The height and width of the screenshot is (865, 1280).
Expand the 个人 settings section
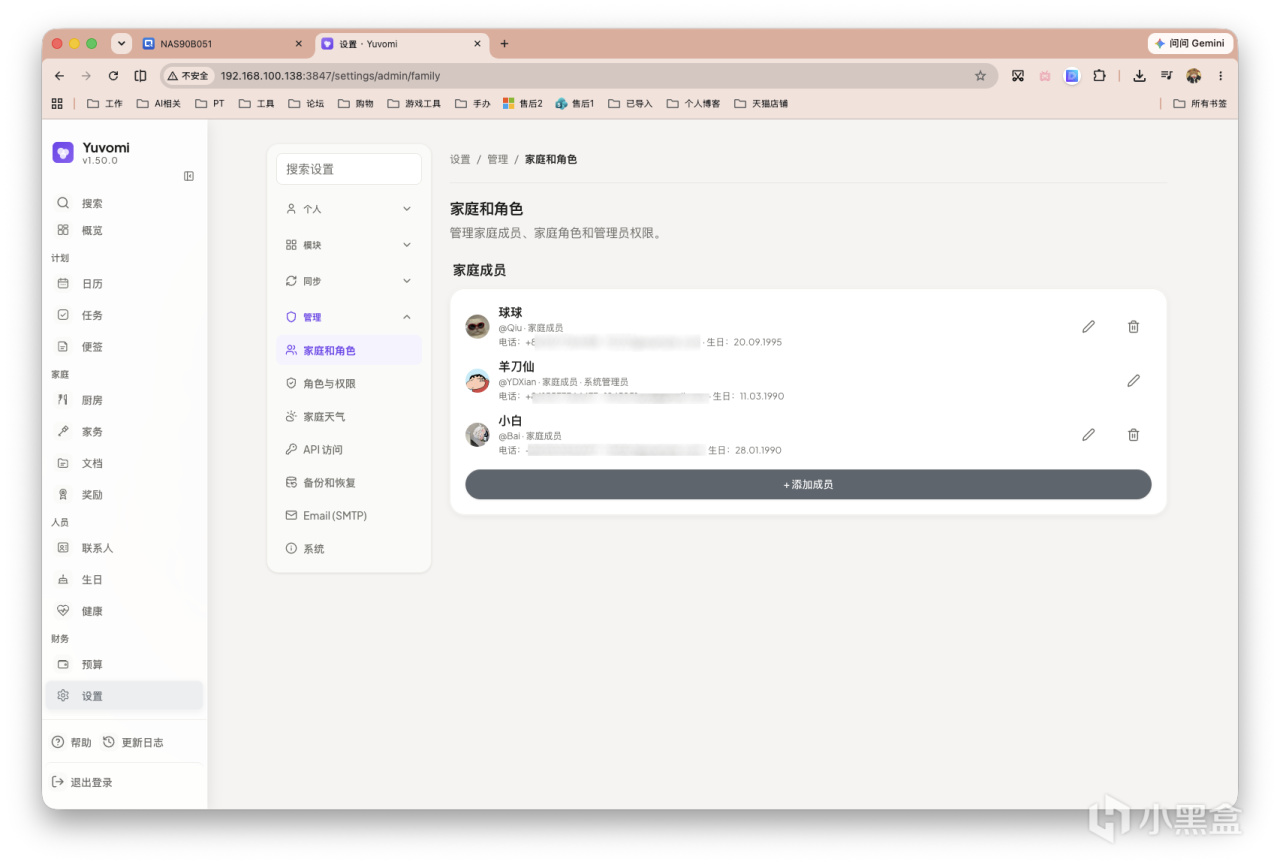coord(348,209)
